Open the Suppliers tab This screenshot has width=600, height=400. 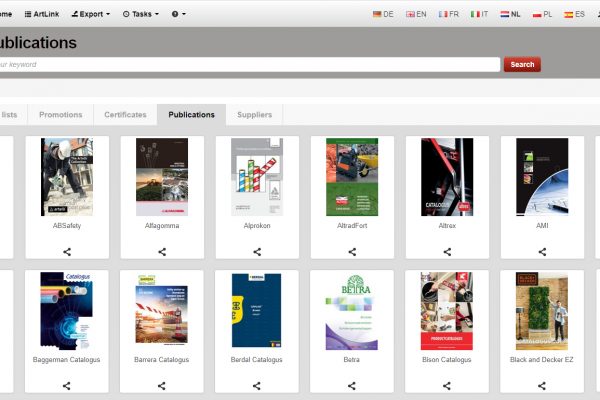click(x=254, y=115)
